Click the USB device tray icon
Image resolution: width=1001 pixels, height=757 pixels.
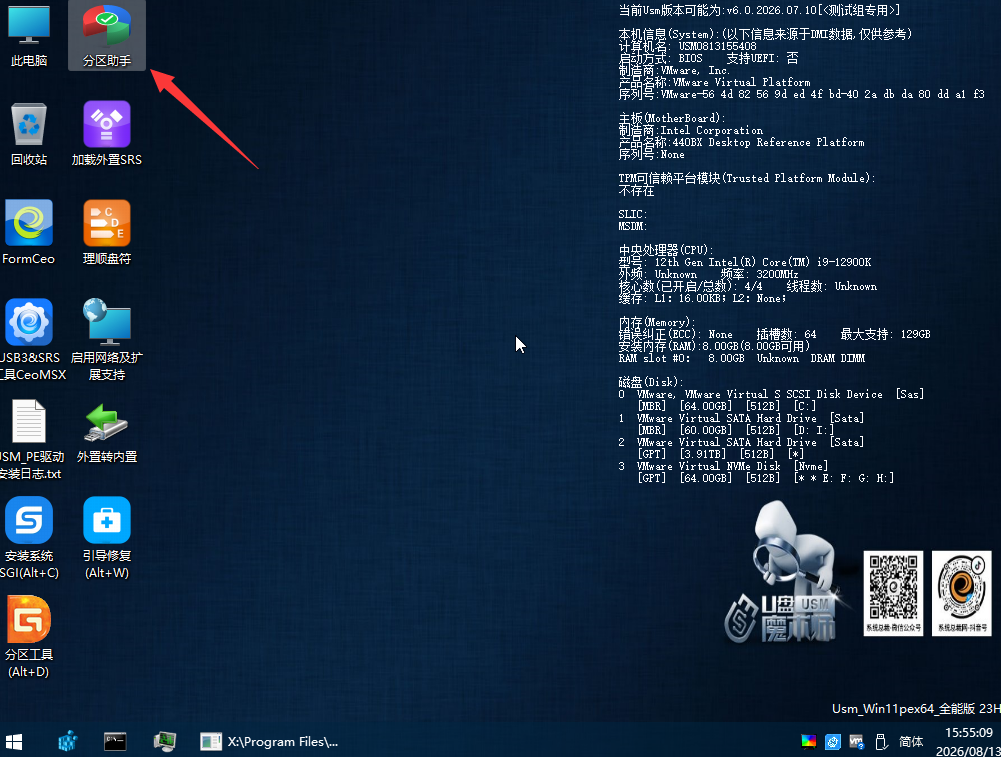click(x=881, y=742)
